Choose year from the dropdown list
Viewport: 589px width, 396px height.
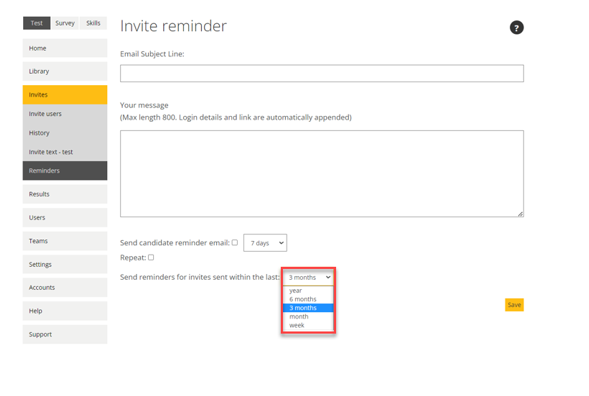coord(308,290)
